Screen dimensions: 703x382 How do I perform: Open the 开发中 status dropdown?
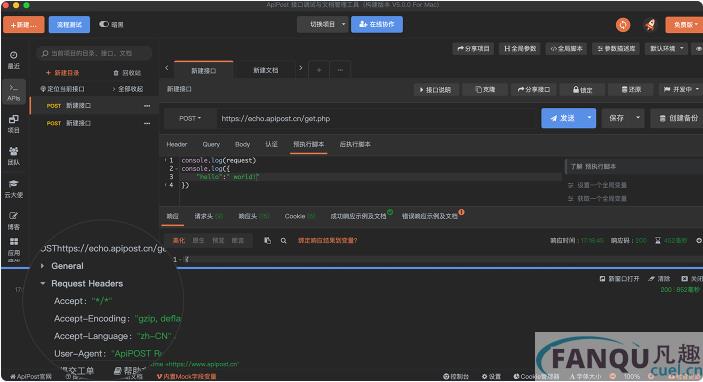pos(681,90)
